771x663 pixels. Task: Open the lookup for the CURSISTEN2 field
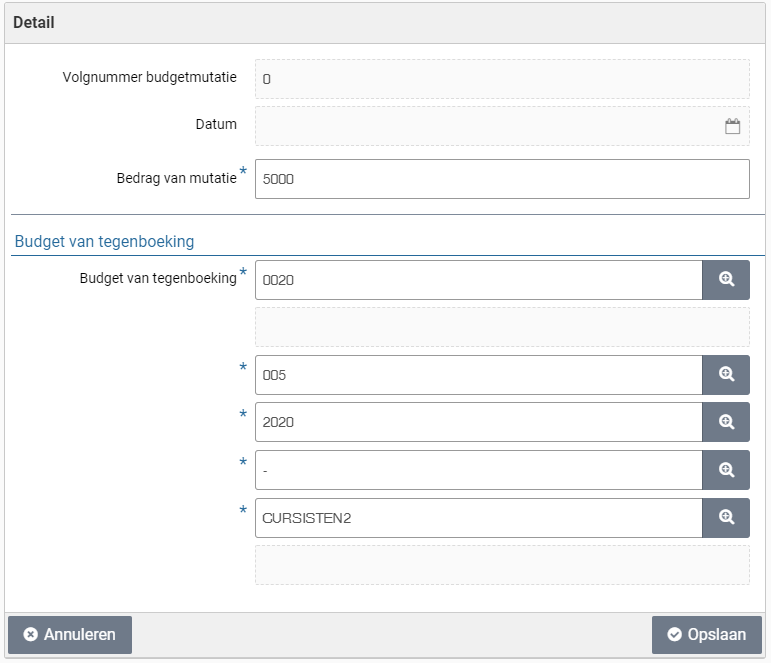click(x=726, y=518)
